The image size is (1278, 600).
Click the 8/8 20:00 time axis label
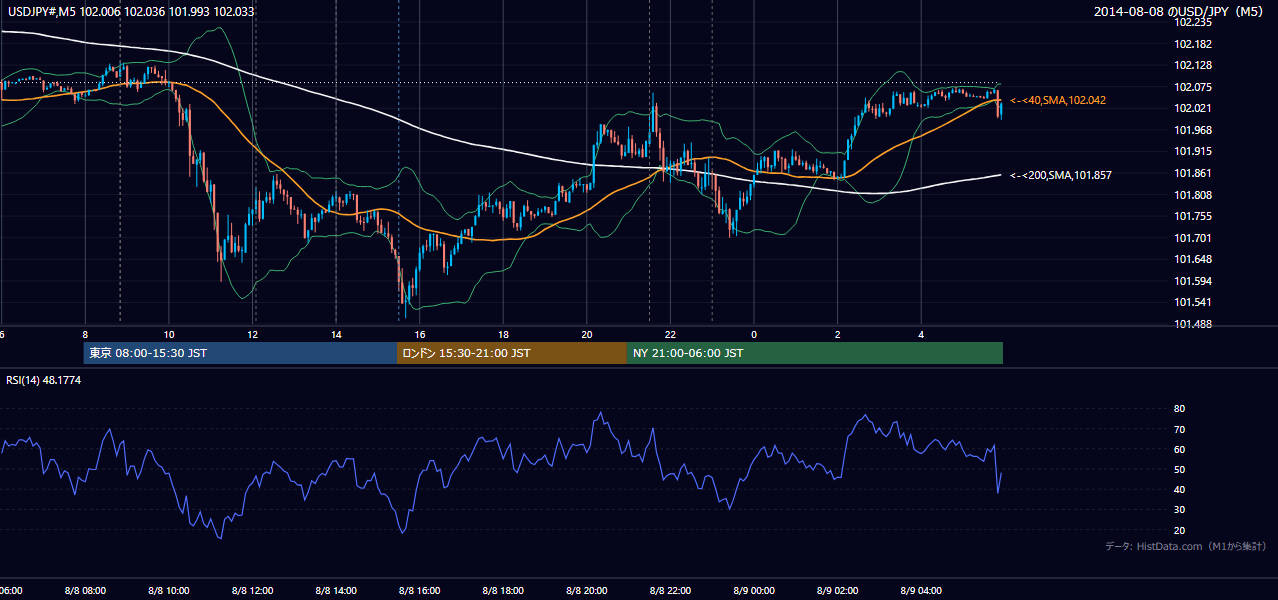point(587,591)
